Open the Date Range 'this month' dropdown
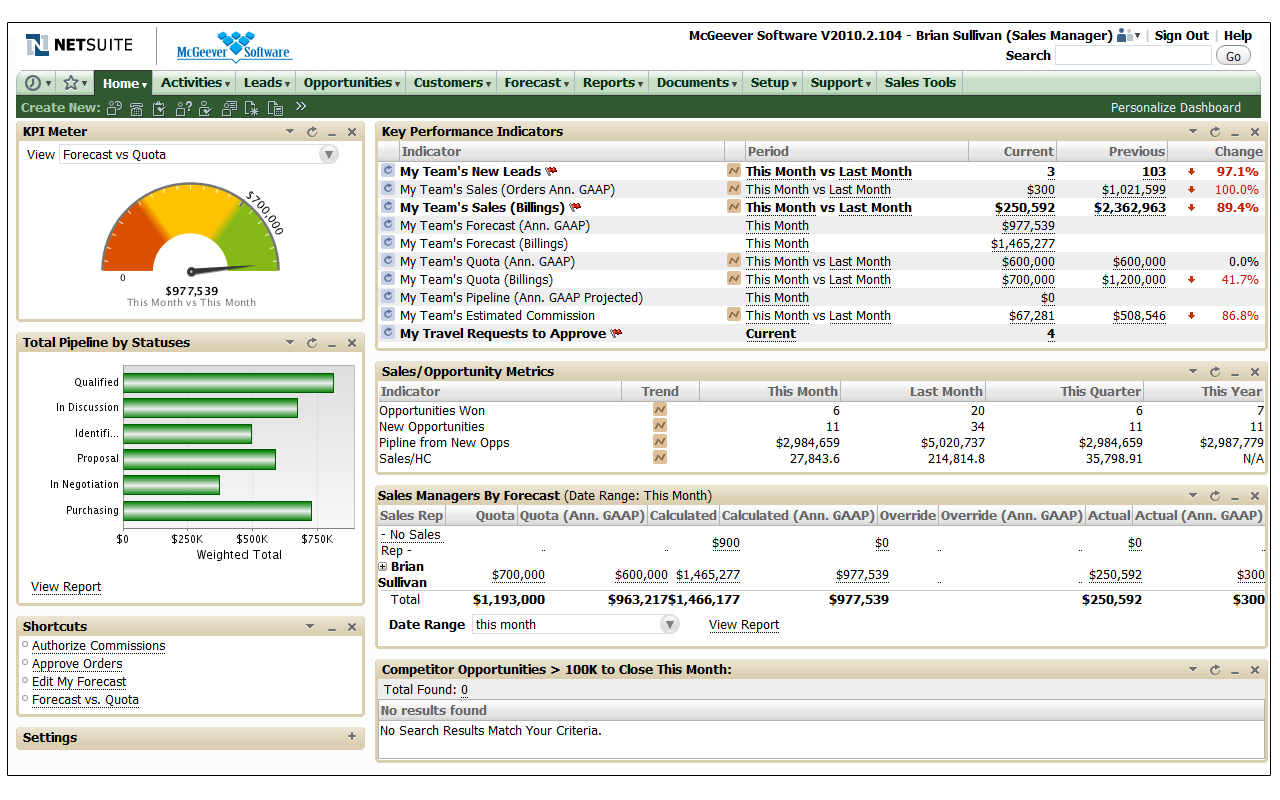1280x800 pixels. click(x=669, y=624)
